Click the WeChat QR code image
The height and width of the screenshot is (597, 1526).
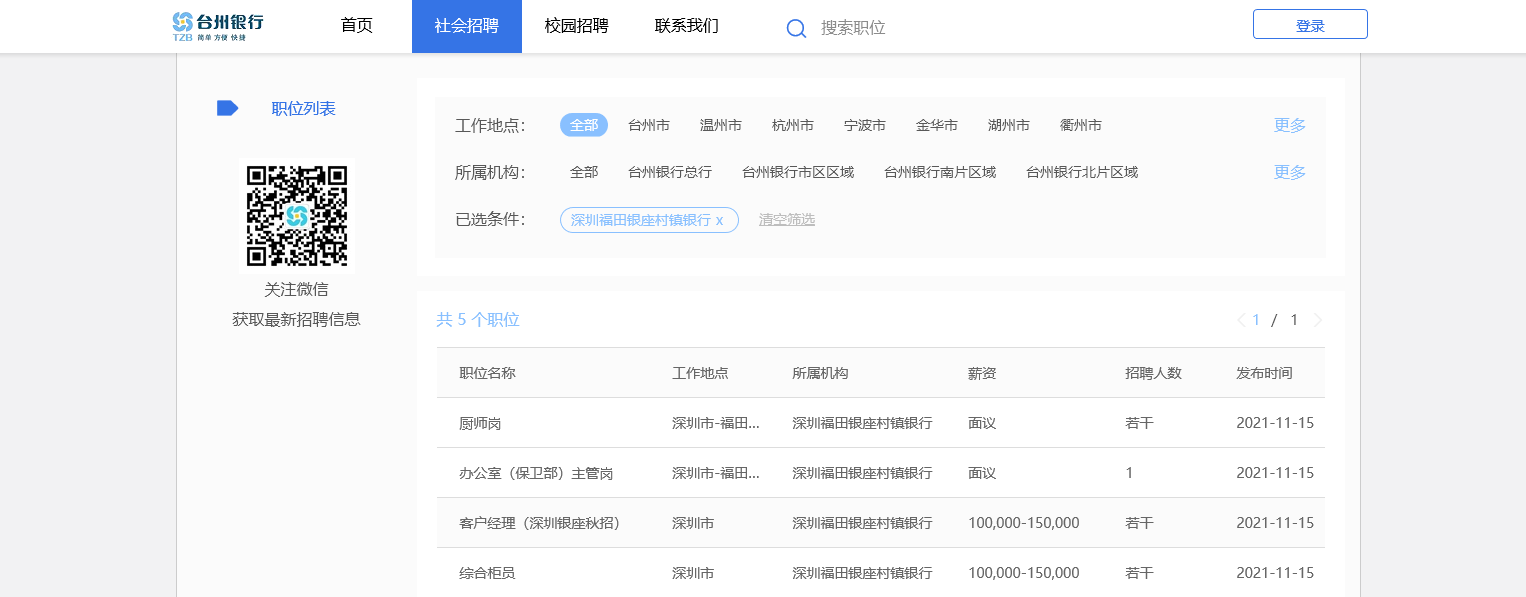297,216
